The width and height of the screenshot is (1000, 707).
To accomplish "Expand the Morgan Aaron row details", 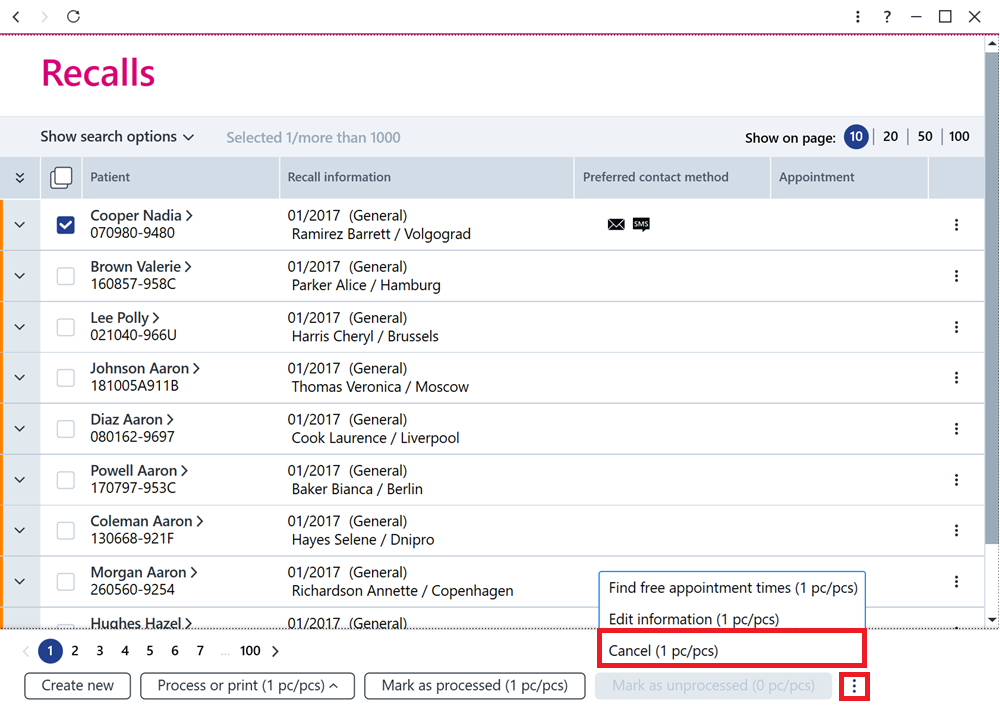I will (x=20, y=581).
